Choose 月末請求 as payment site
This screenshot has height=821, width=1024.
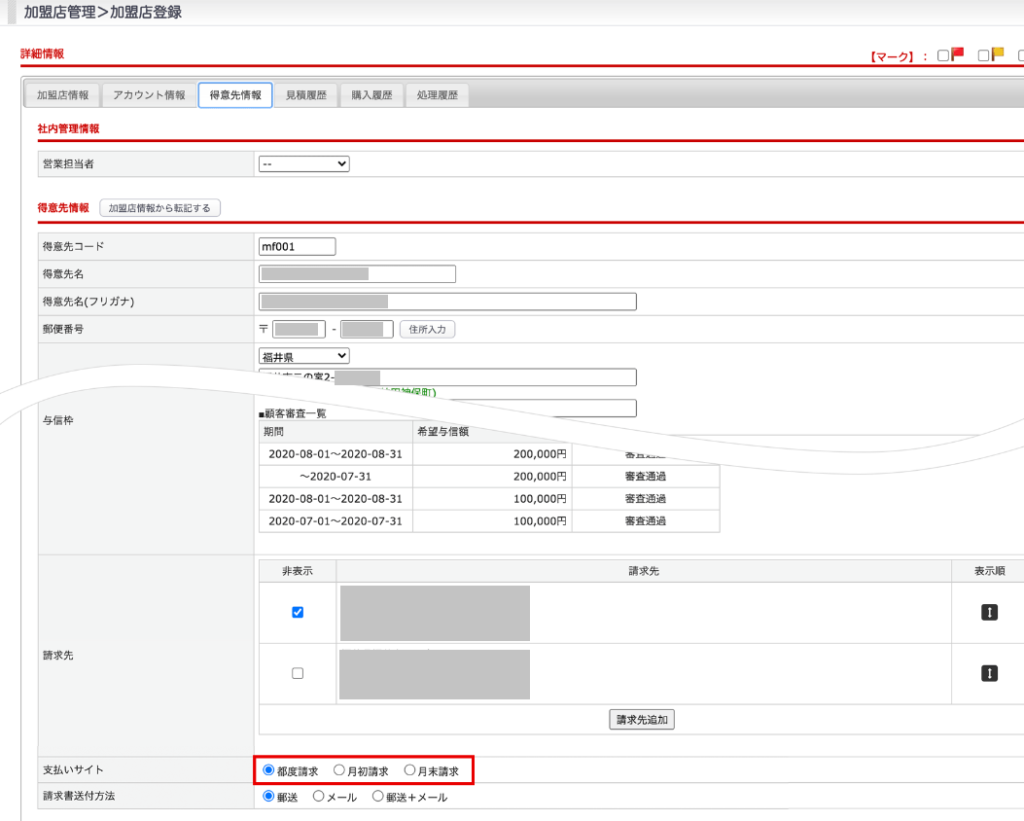pos(410,771)
